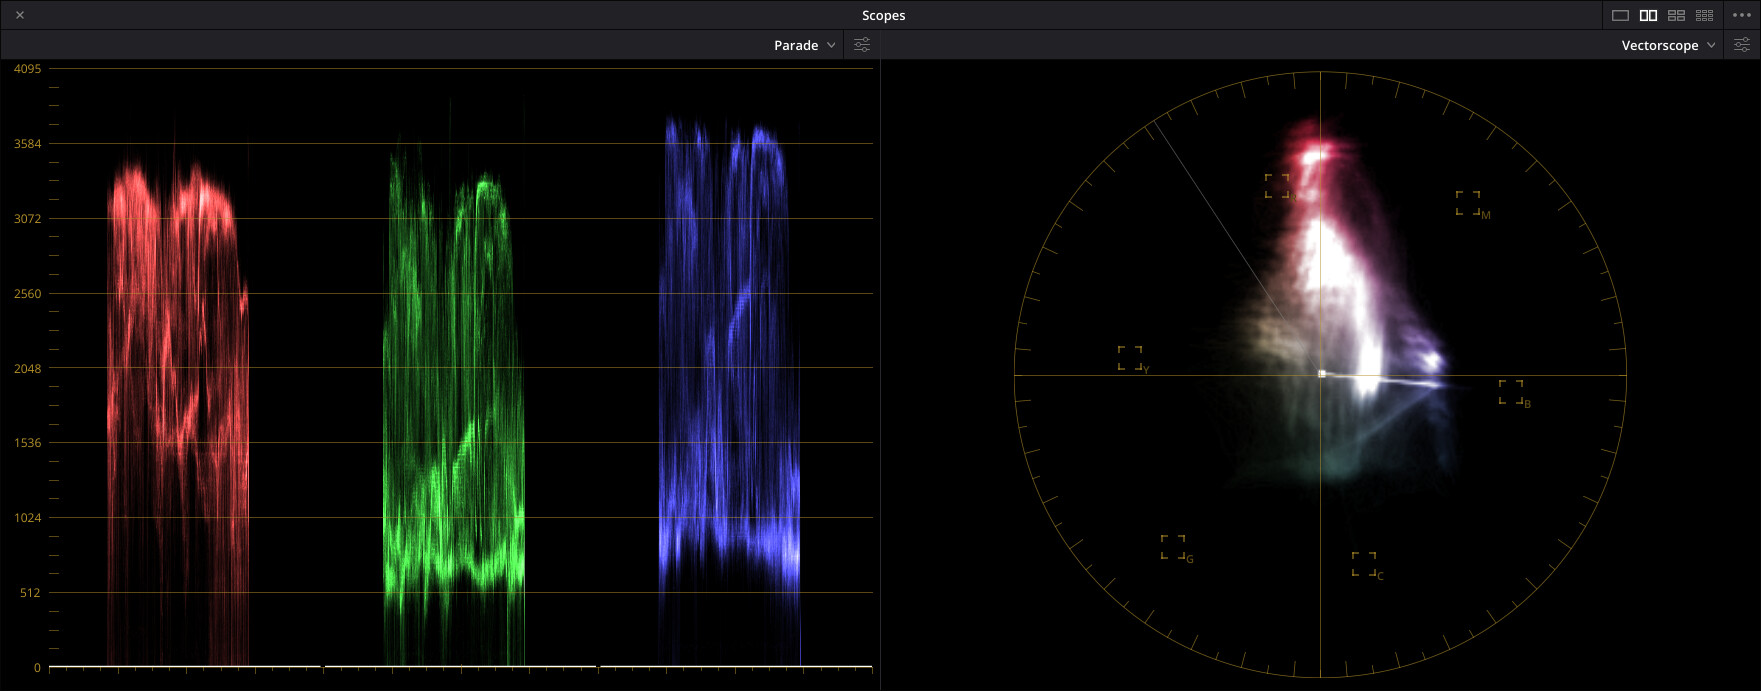
Task: Click the vectorscope center point marker
Action: coord(1321,374)
